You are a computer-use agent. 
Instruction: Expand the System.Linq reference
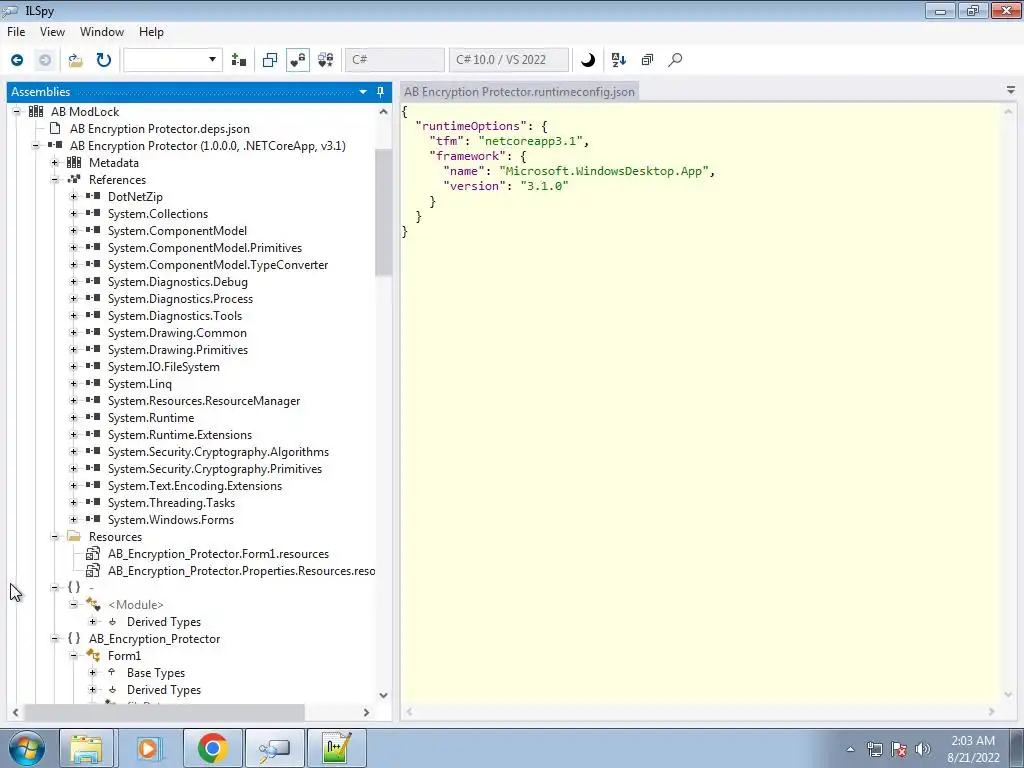(x=74, y=383)
